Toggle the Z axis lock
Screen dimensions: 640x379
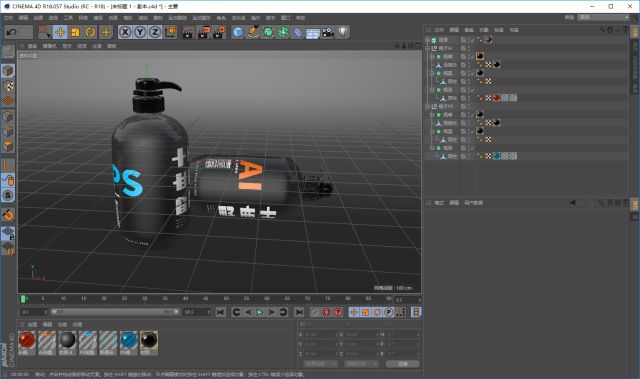(x=155, y=32)
